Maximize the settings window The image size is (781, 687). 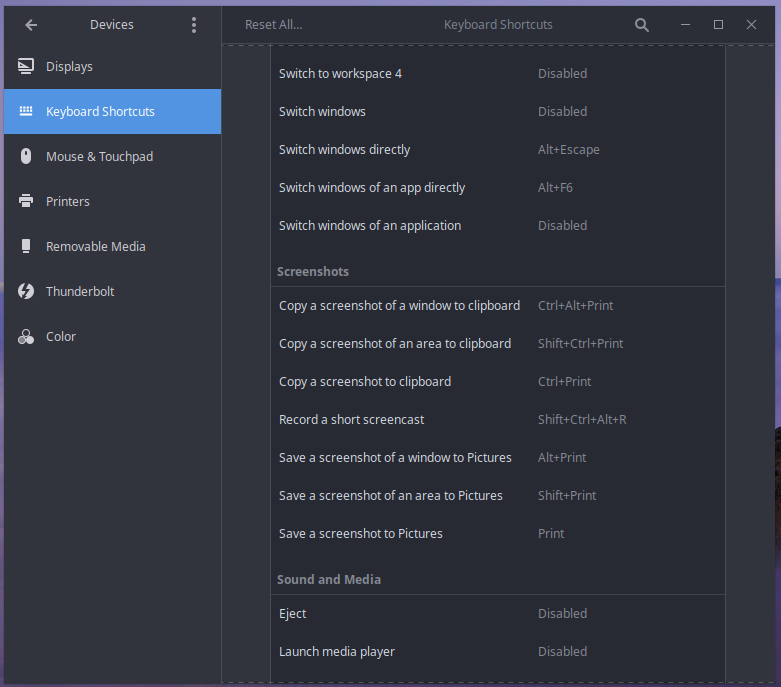click(718, 25)
